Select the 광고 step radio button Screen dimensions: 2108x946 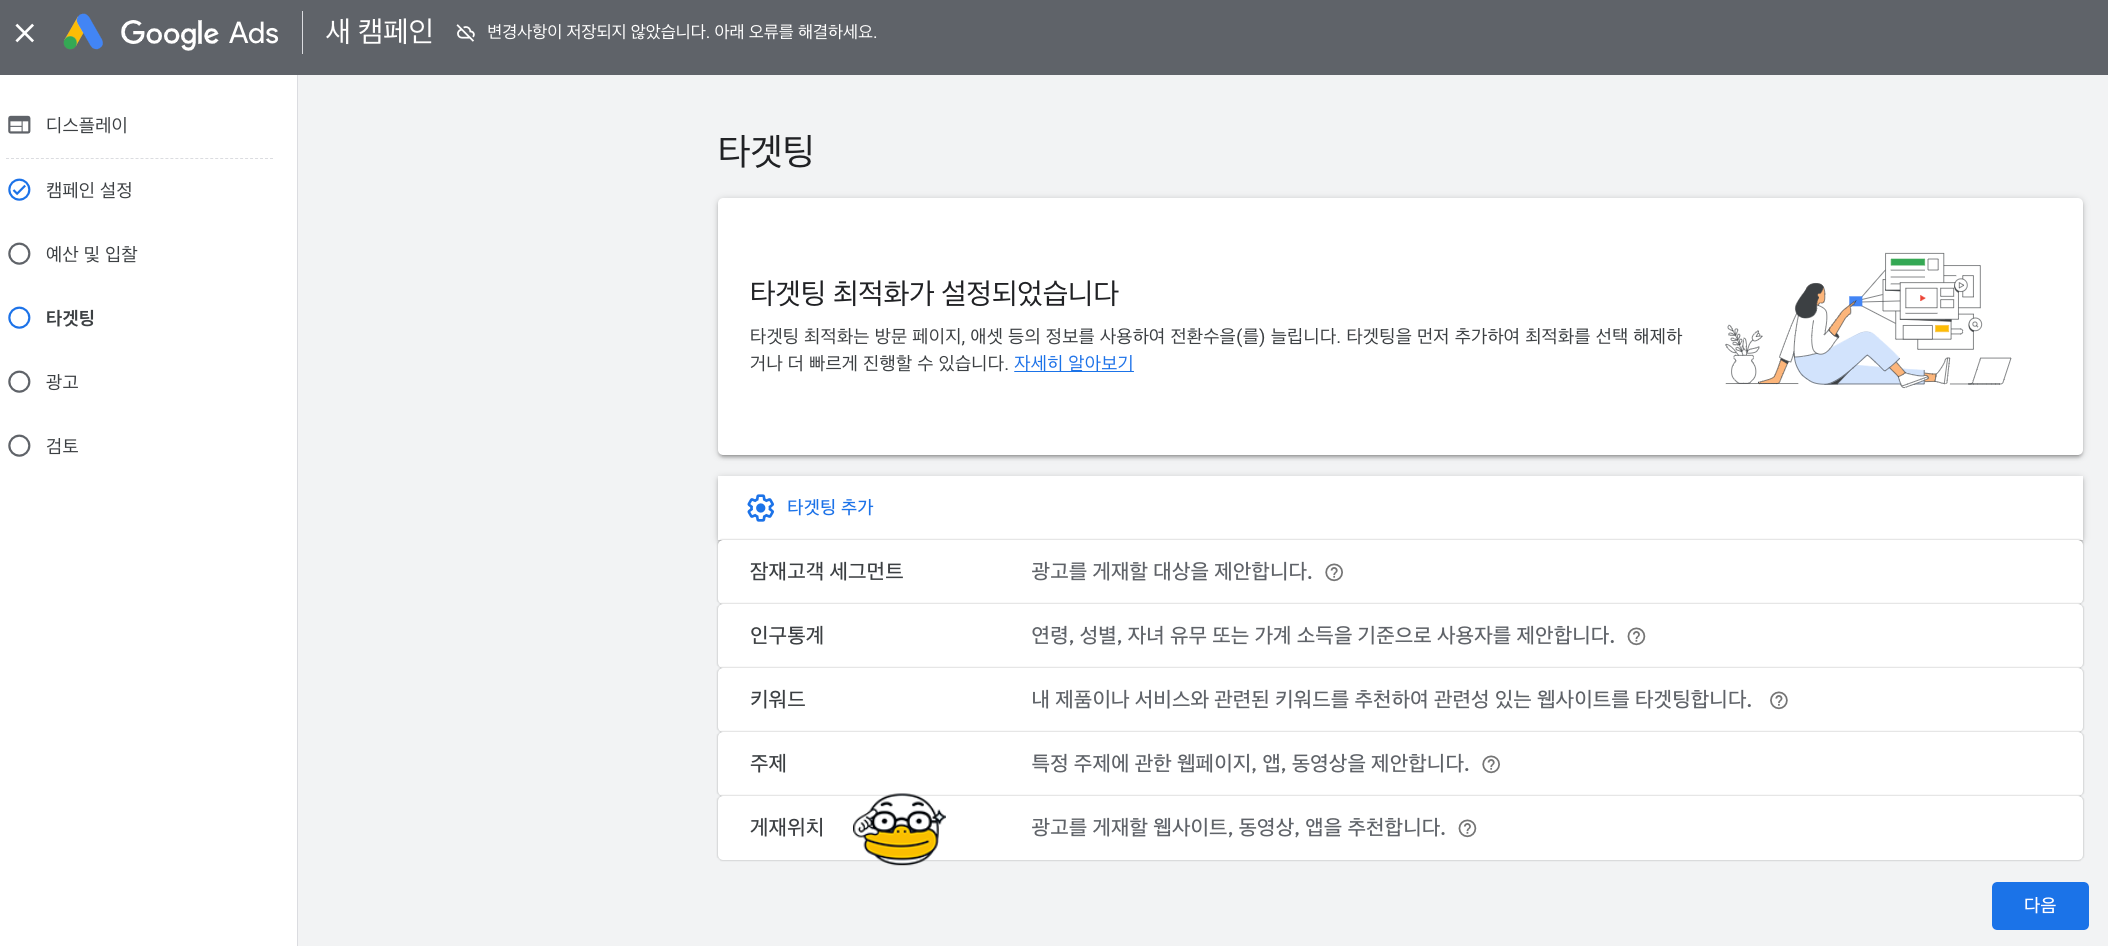(19, 381)
